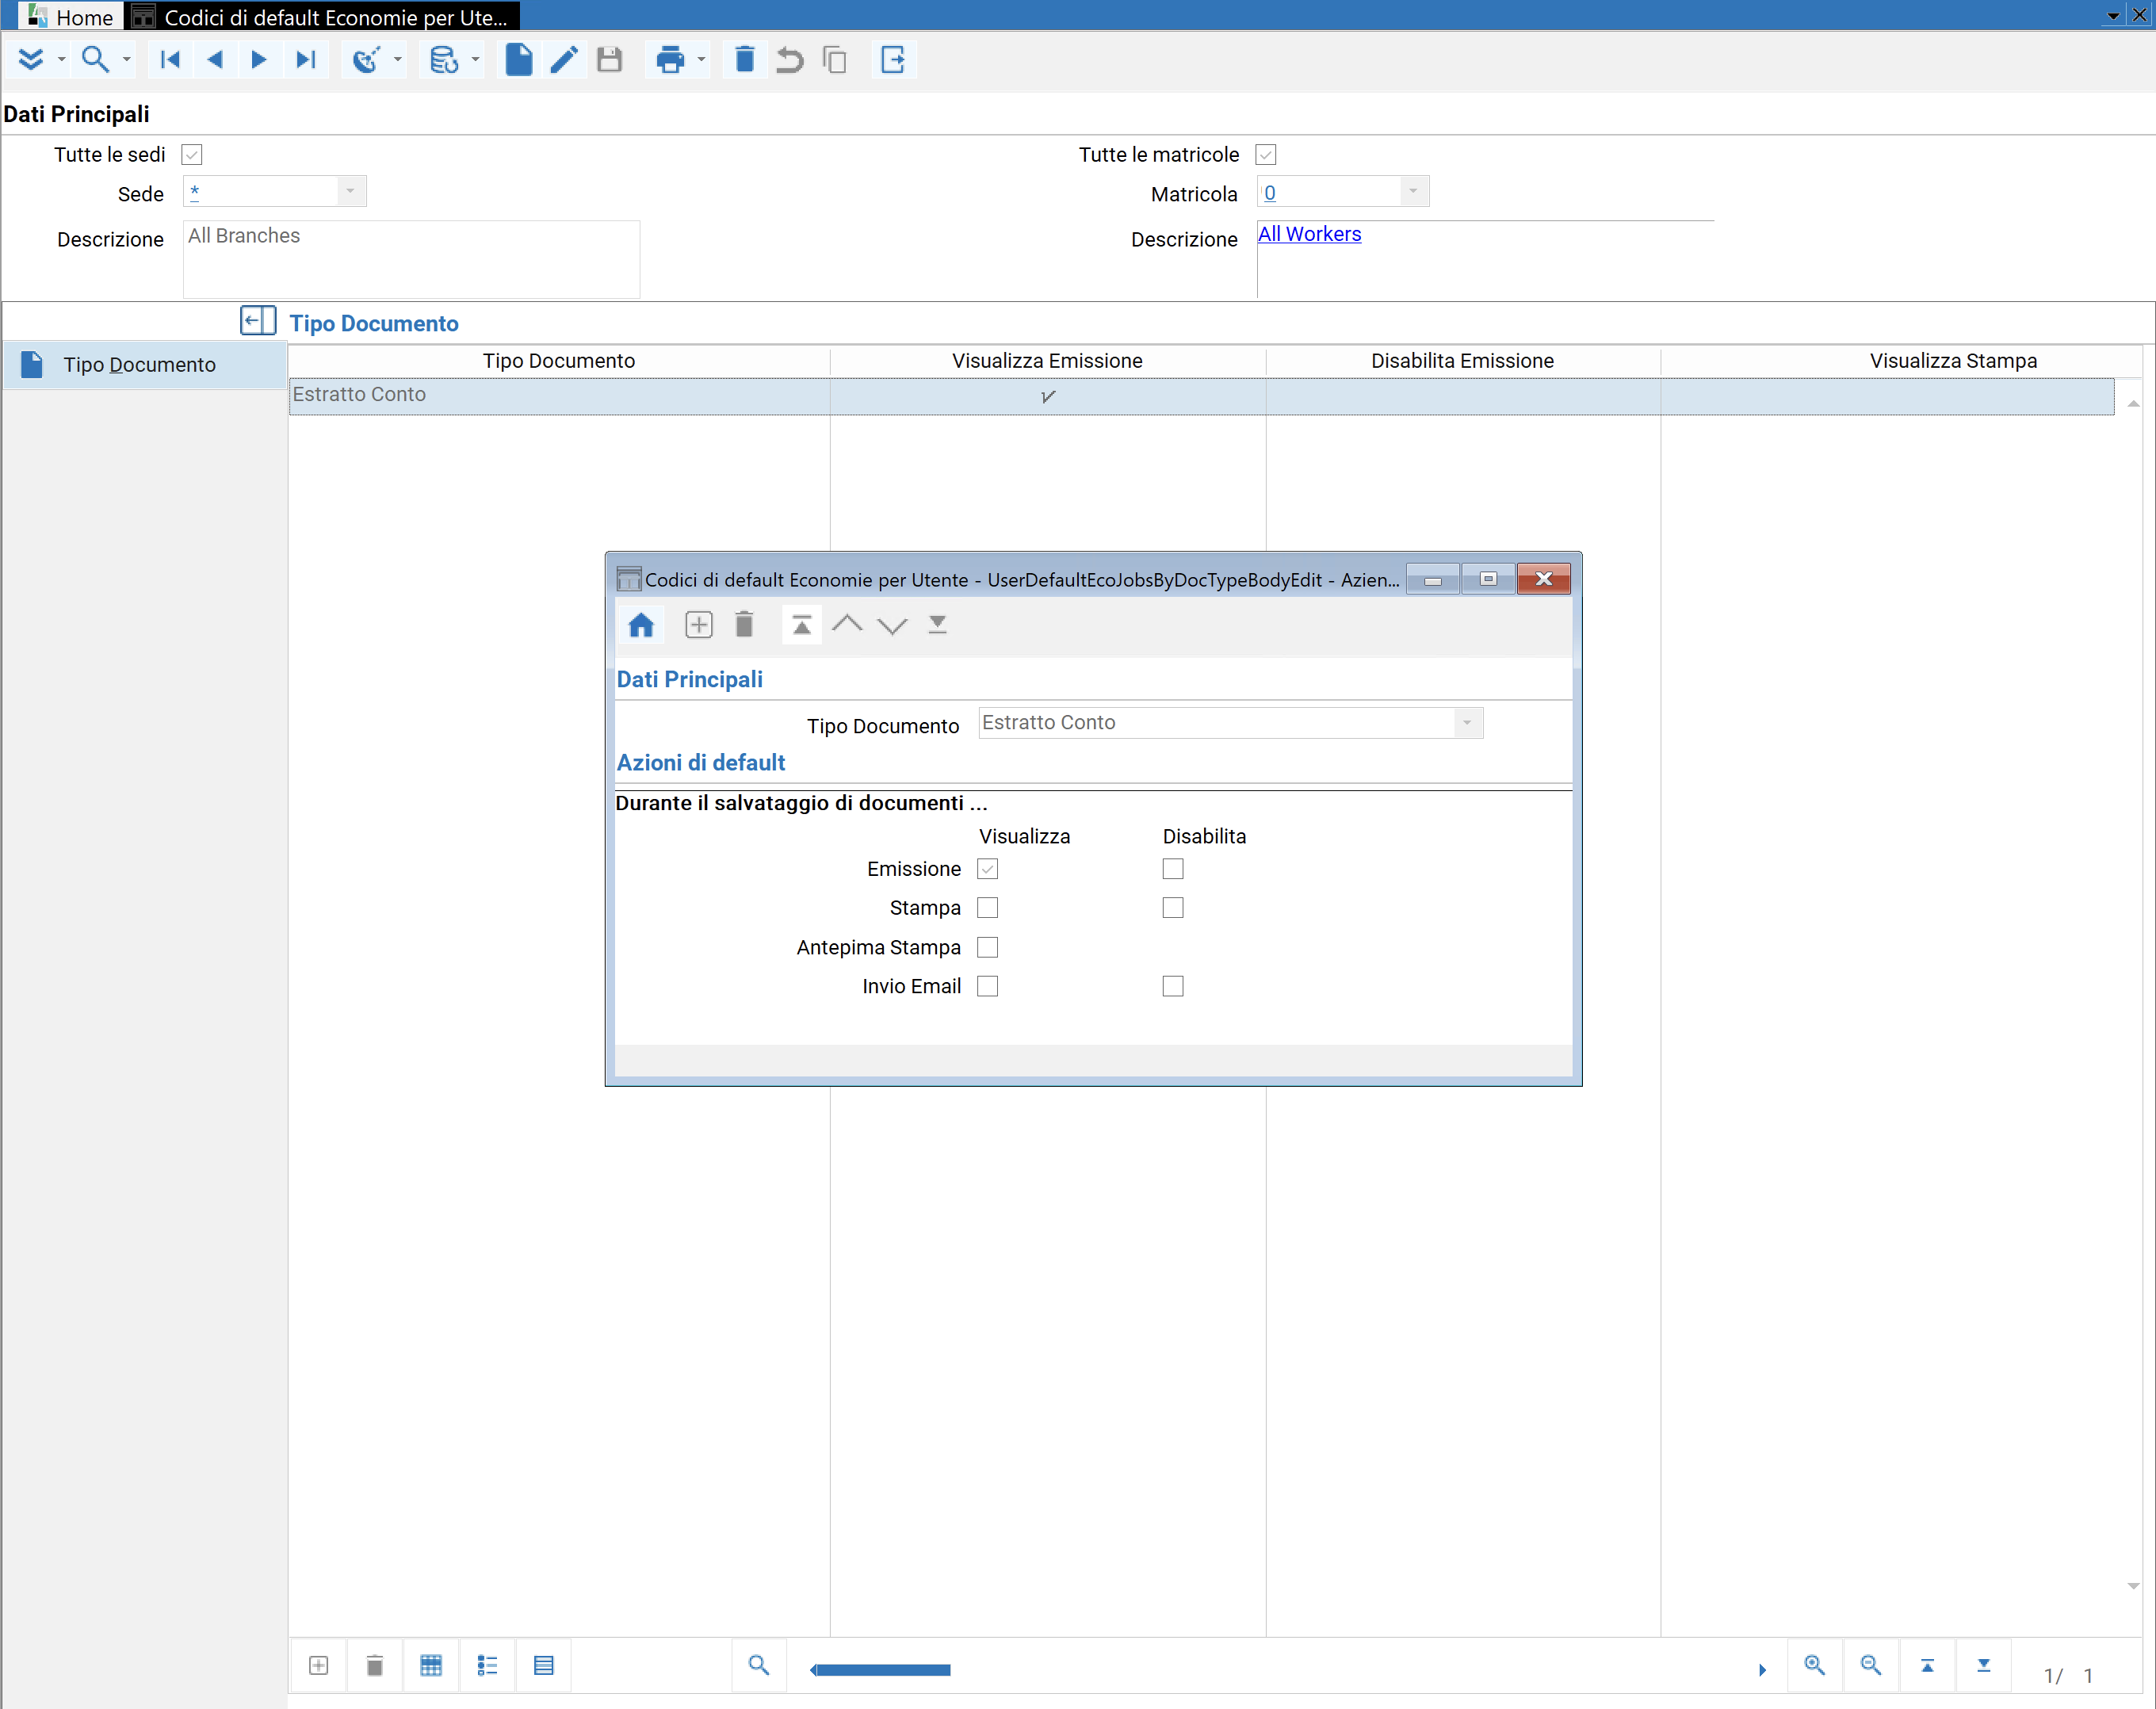Save the record with the floppy icon

[609, 60]
